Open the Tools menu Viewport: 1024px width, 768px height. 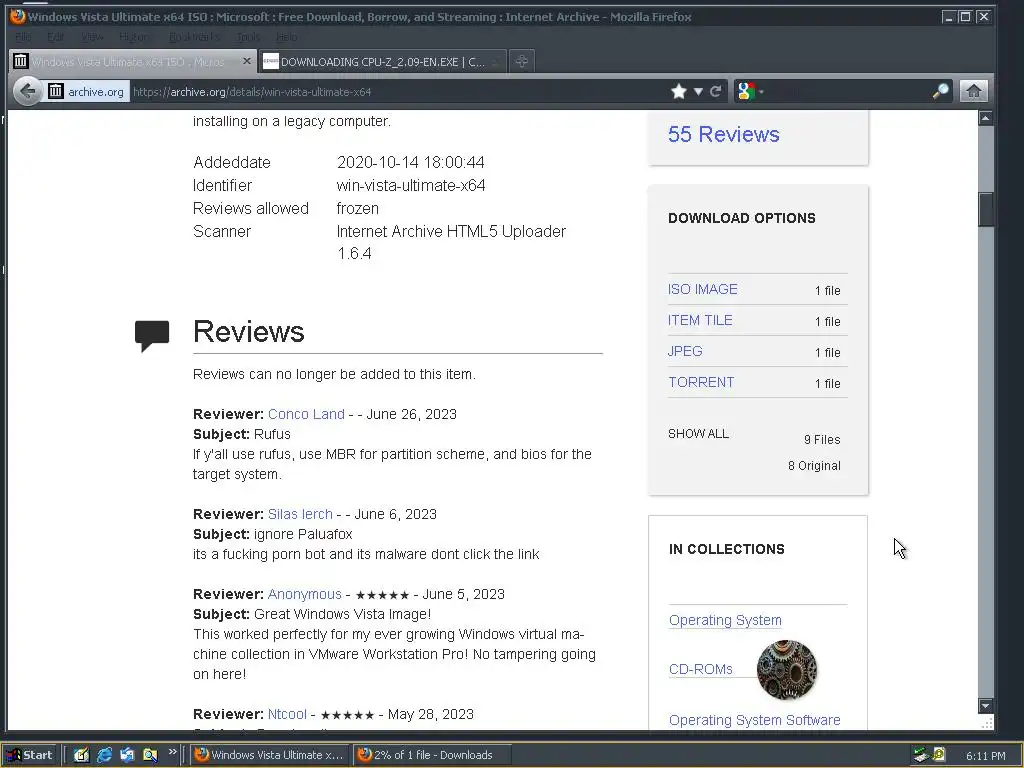(248, 37)
